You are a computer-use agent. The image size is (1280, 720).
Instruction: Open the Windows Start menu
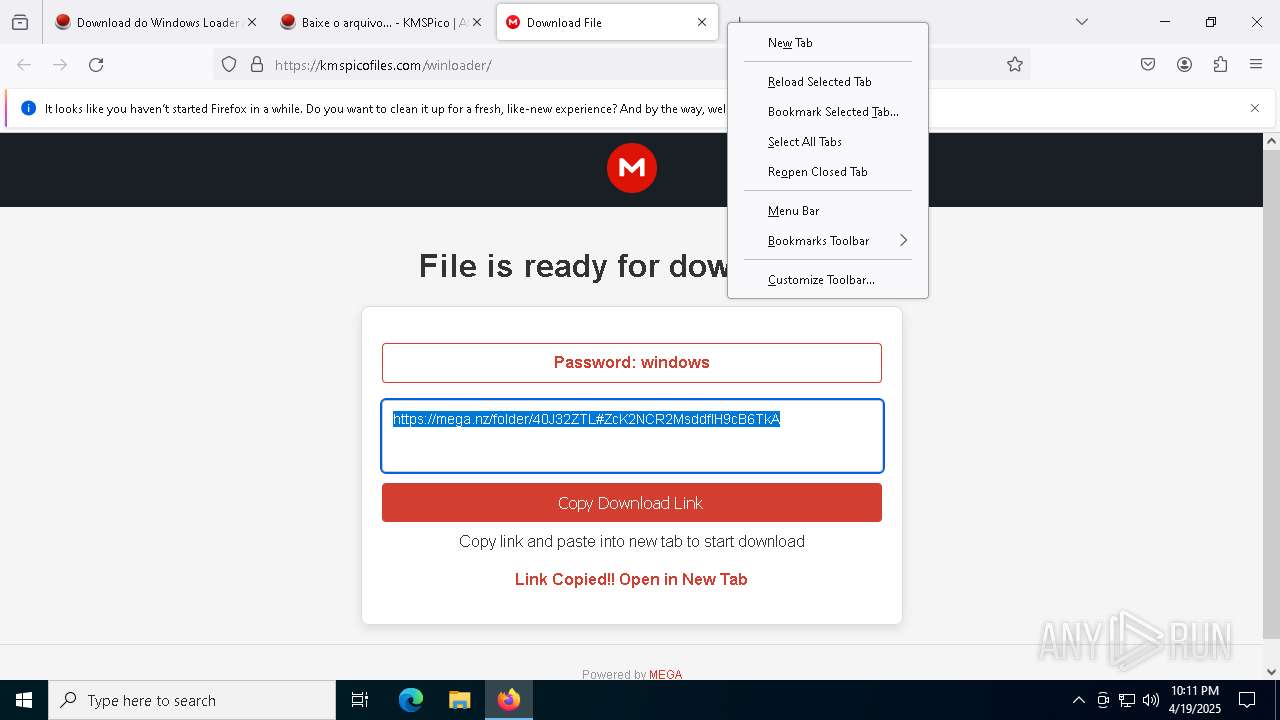(x=24, y=700)
